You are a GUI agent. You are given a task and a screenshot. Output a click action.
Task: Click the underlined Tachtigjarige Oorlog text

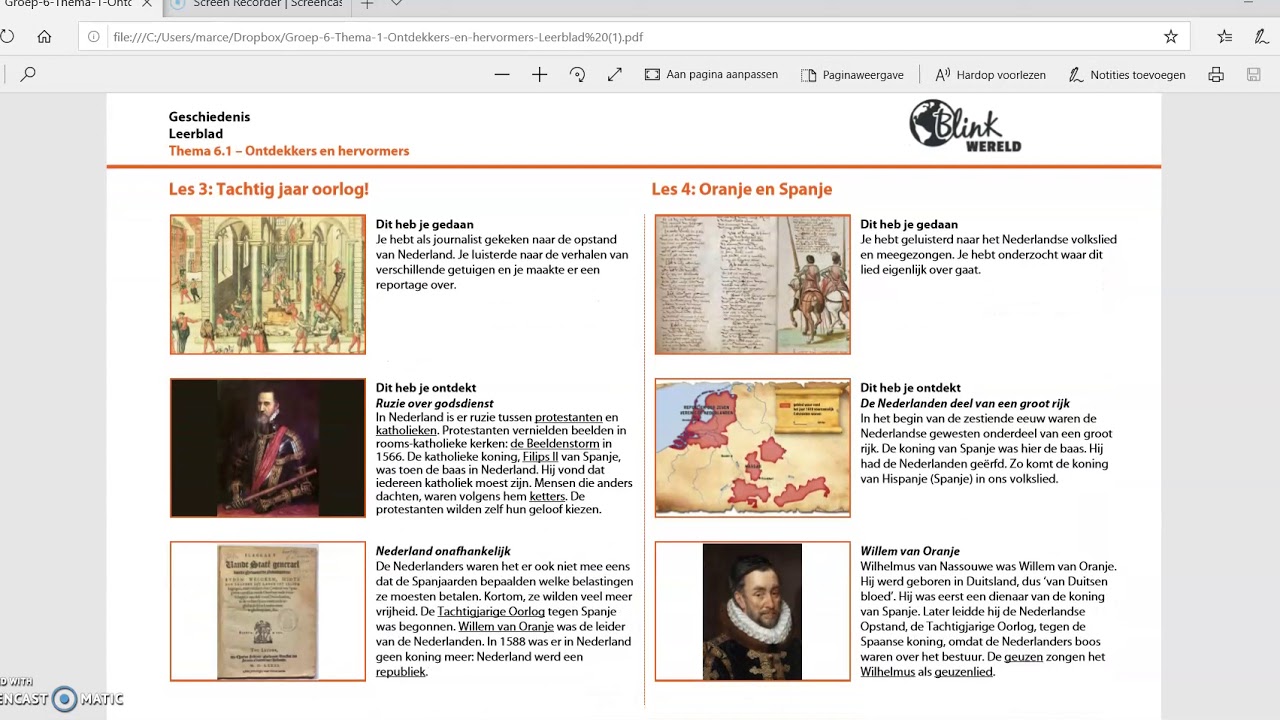pos(491,612)
